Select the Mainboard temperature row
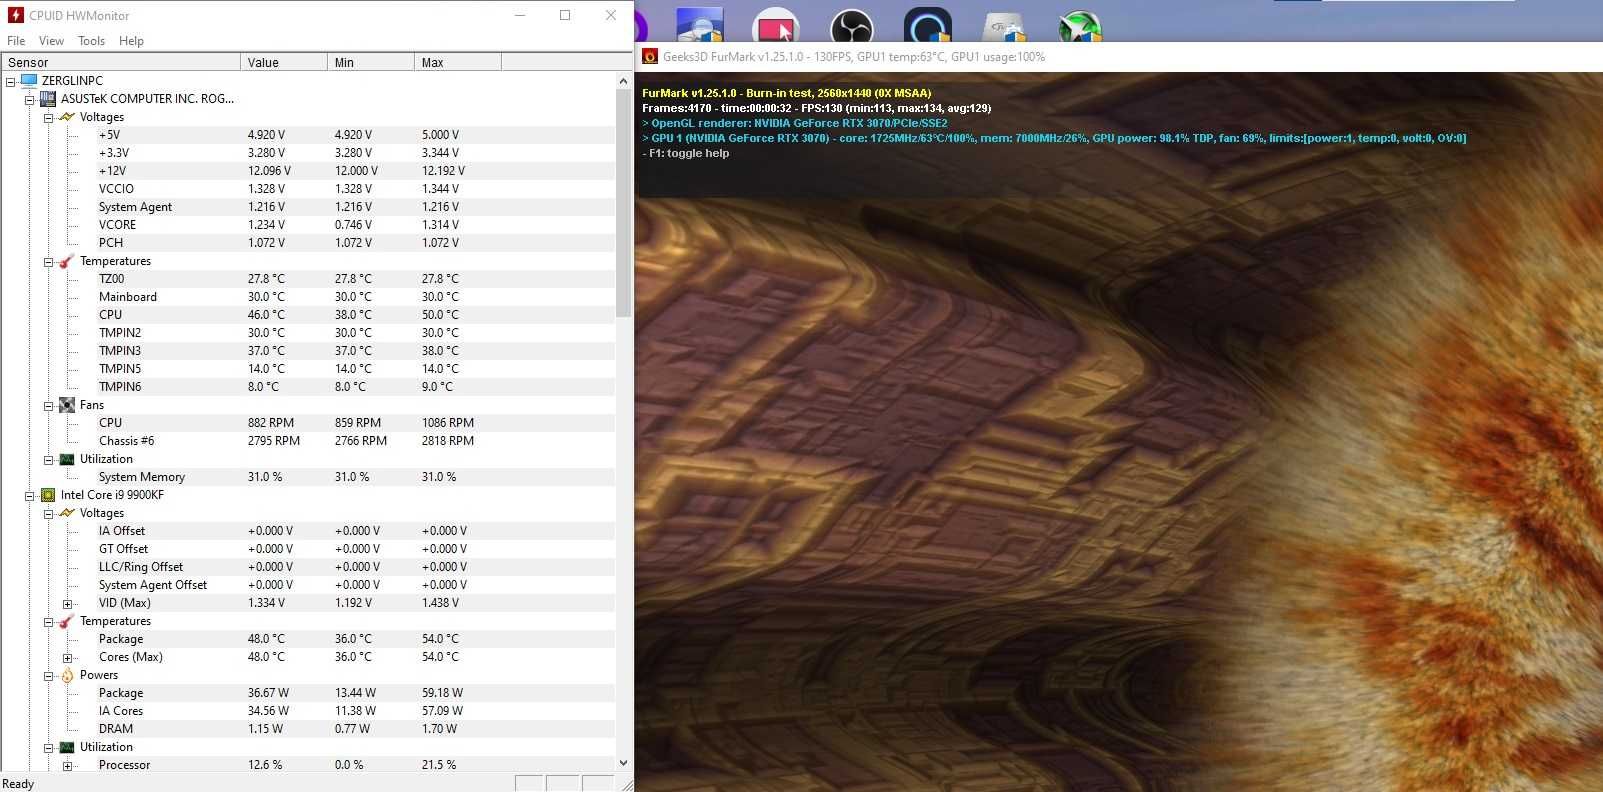The image size is (1603, 792). click(x=308, y=297)
